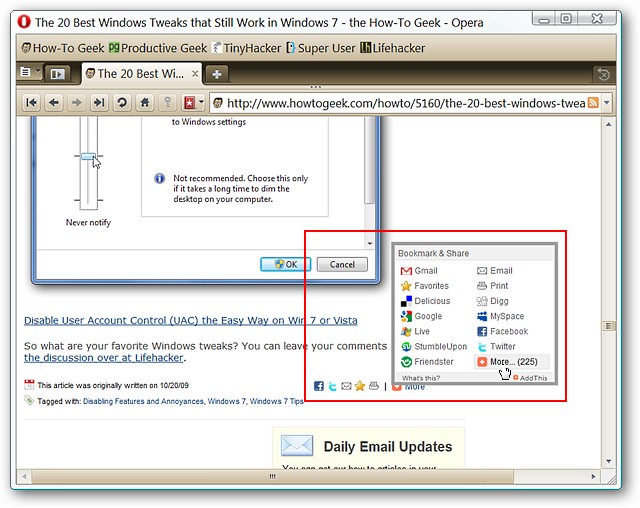This screenshot has height=508, width=640.
Task: Click the email envelope icon below article
Action: (346, 386)
